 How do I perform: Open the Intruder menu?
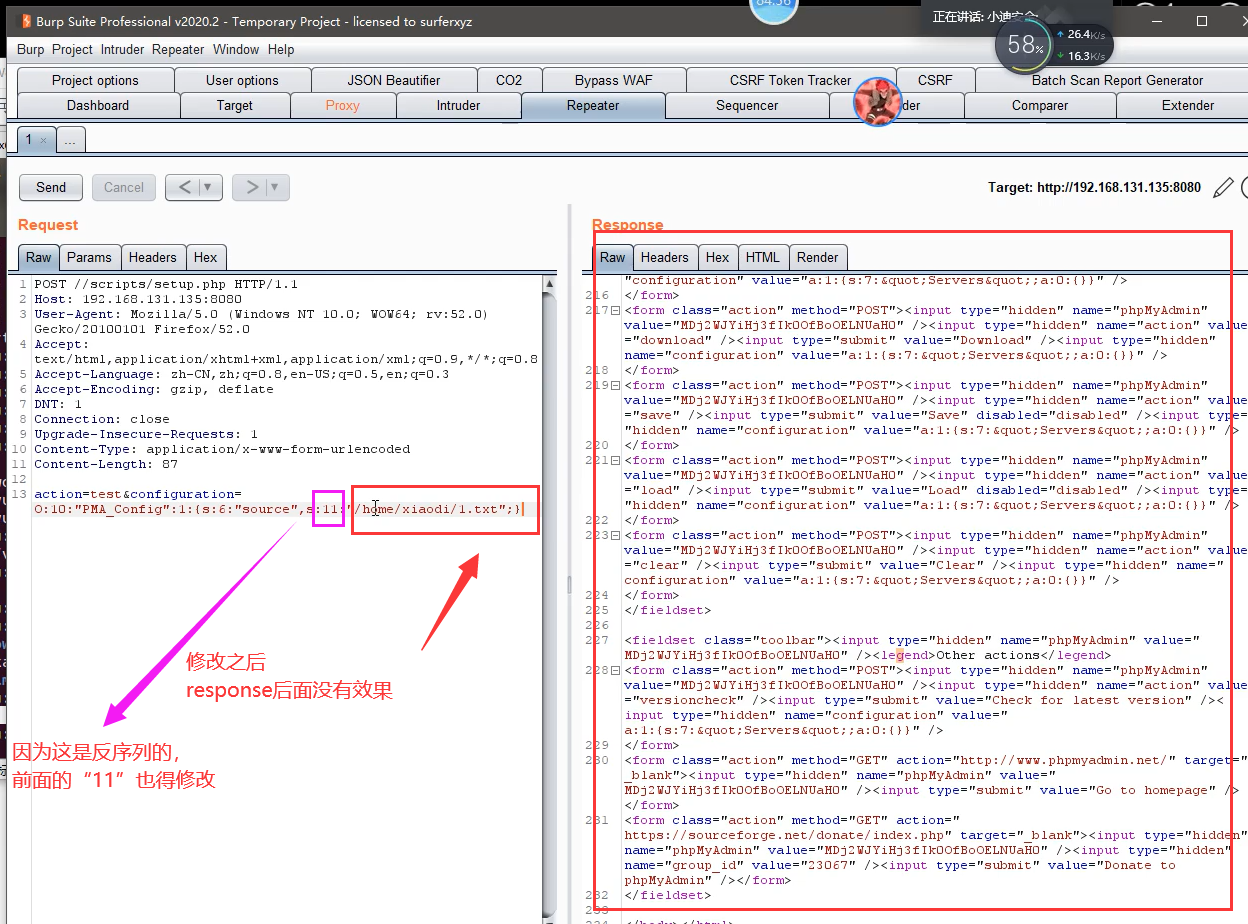[121, 49]
